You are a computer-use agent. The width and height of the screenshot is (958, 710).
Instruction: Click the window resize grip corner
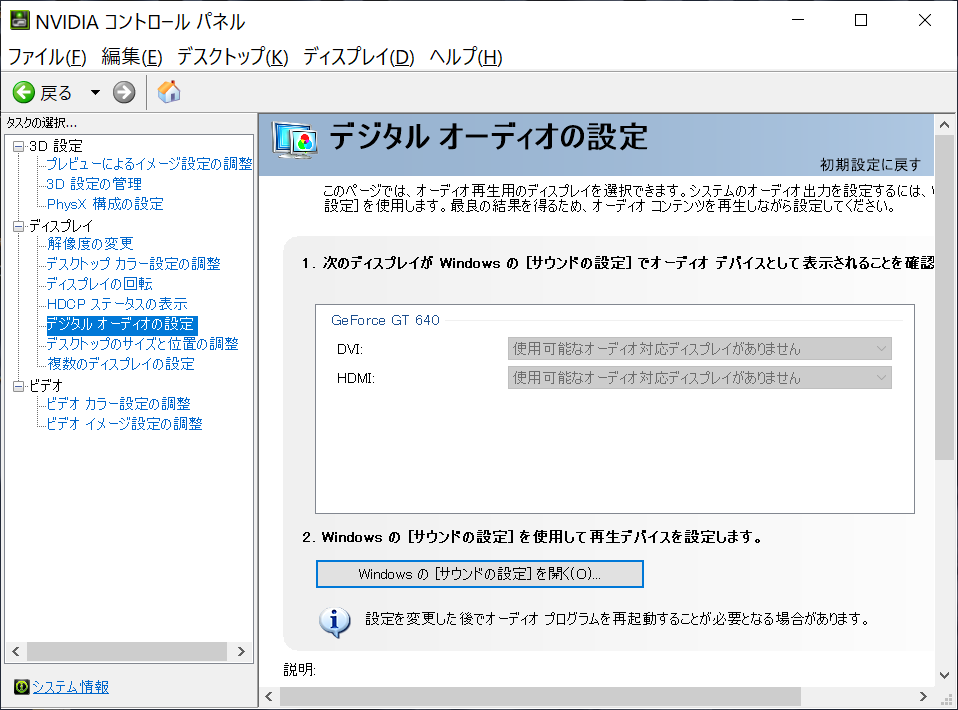pyautogui.click(x=946, y=698)
